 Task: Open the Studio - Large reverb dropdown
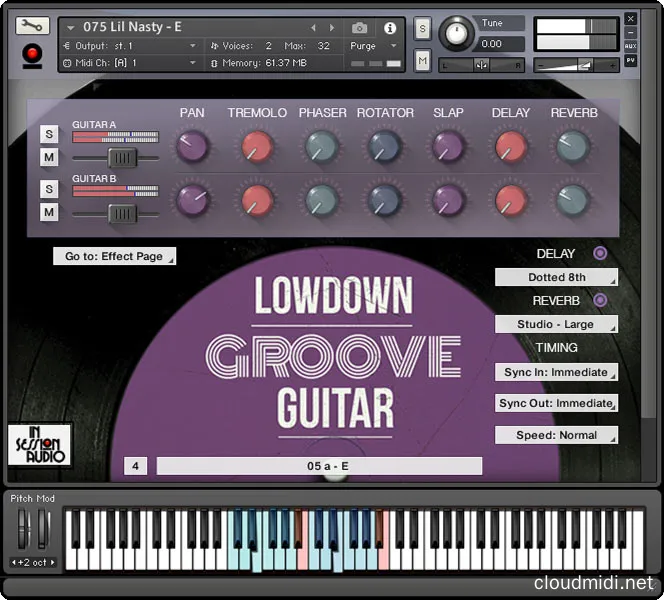coord(556,324)
